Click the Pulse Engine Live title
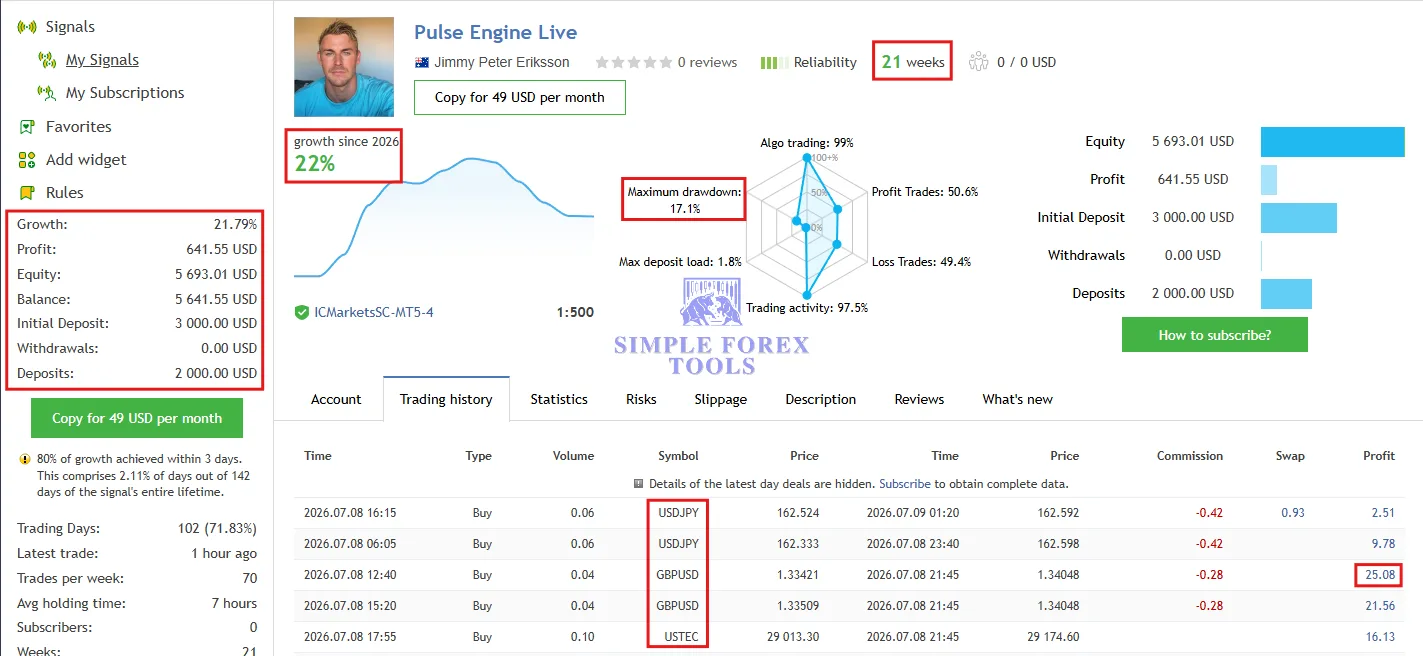1423x656 pixels. tap(495, 32)
